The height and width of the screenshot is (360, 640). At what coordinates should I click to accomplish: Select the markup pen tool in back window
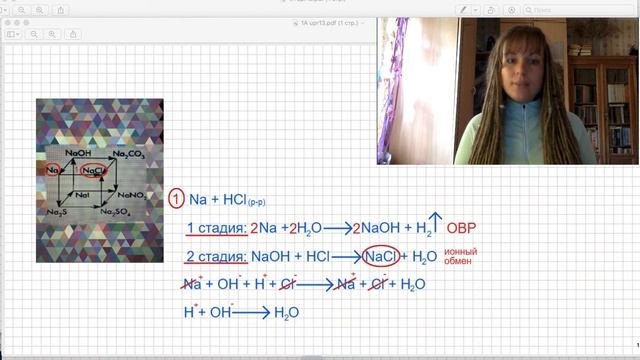coord(463,10)
